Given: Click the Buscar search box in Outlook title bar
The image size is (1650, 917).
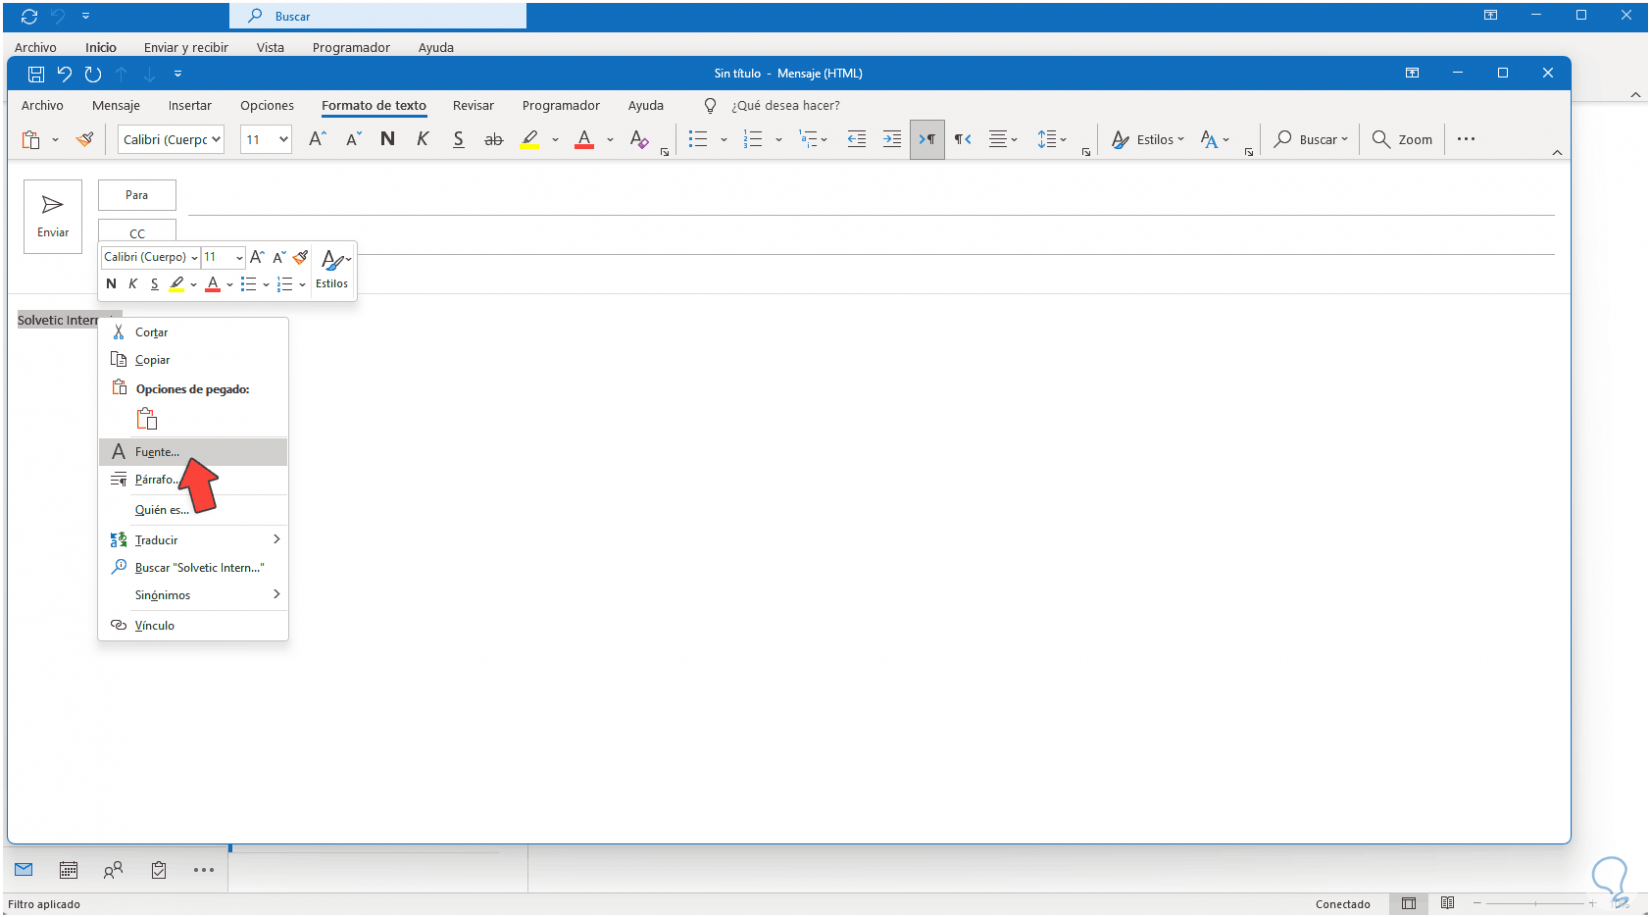Looking at the screenshot, I should (x=378, y=16).
